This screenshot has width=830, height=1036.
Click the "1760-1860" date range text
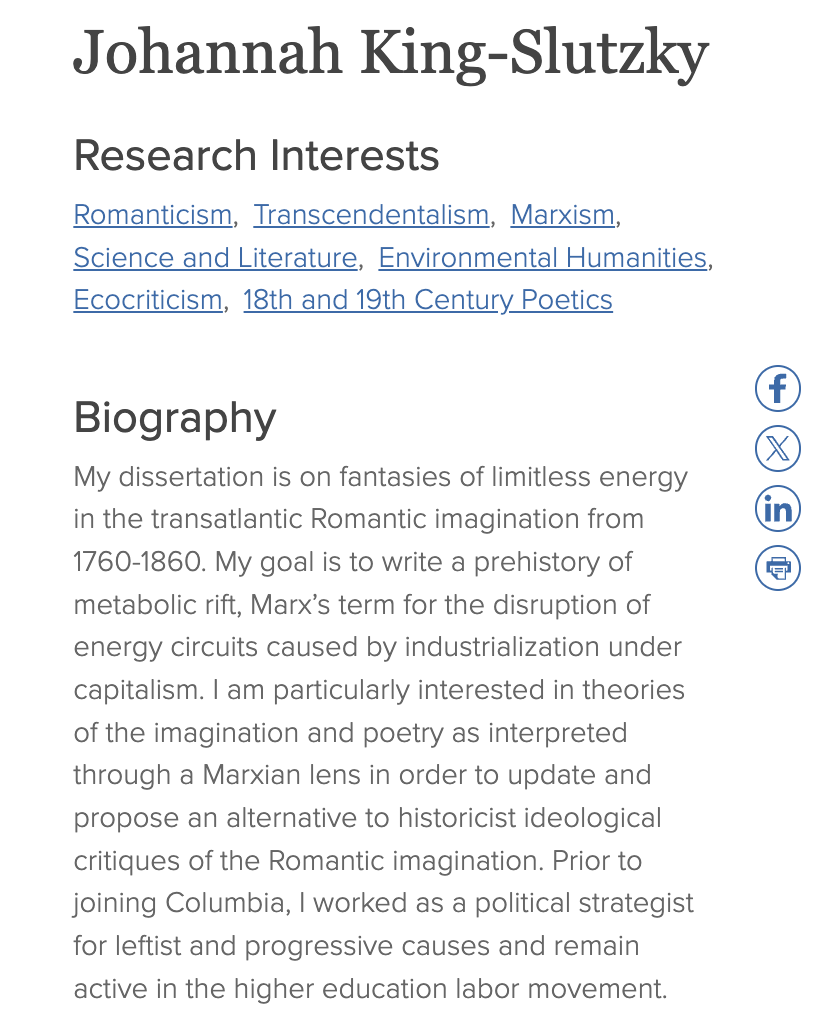pyautogui.click(x=138, y=562)
